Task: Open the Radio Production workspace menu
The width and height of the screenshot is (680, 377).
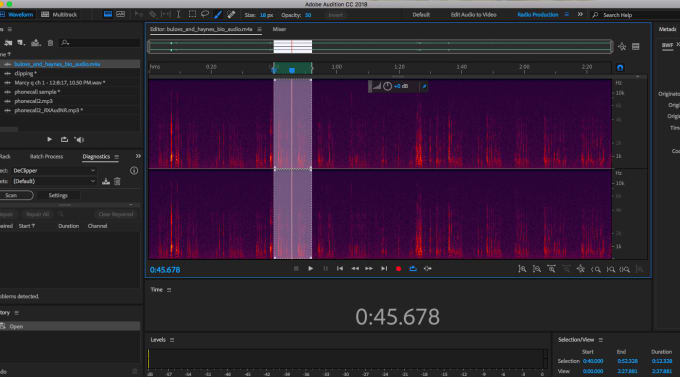Action: click(566, 15)
